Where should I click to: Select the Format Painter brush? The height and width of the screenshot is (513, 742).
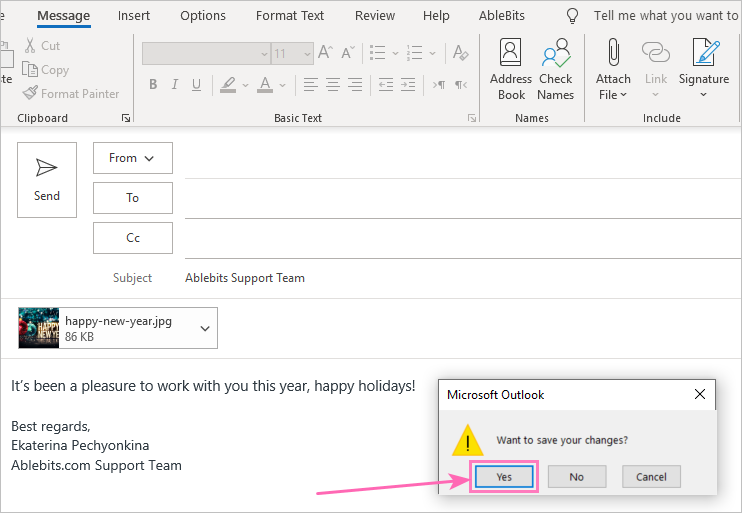71,93
